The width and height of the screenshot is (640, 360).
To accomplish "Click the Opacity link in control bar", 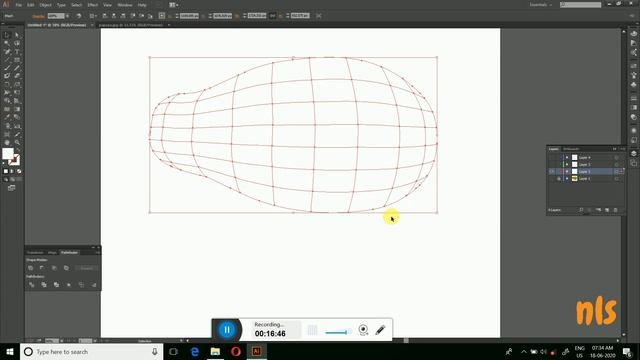I will 38,16.
